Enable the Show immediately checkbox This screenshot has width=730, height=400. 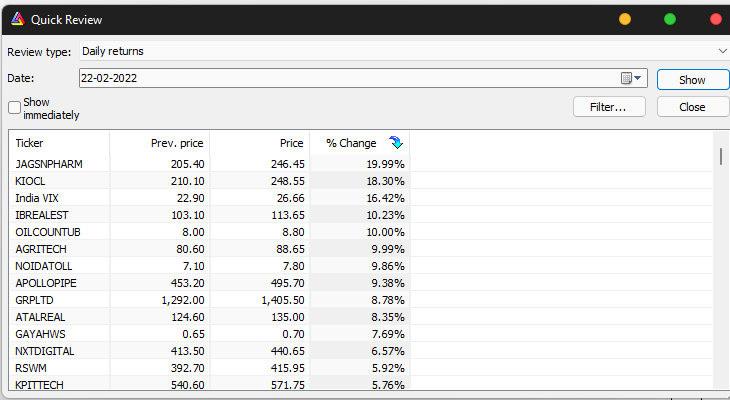coord(14,108)
